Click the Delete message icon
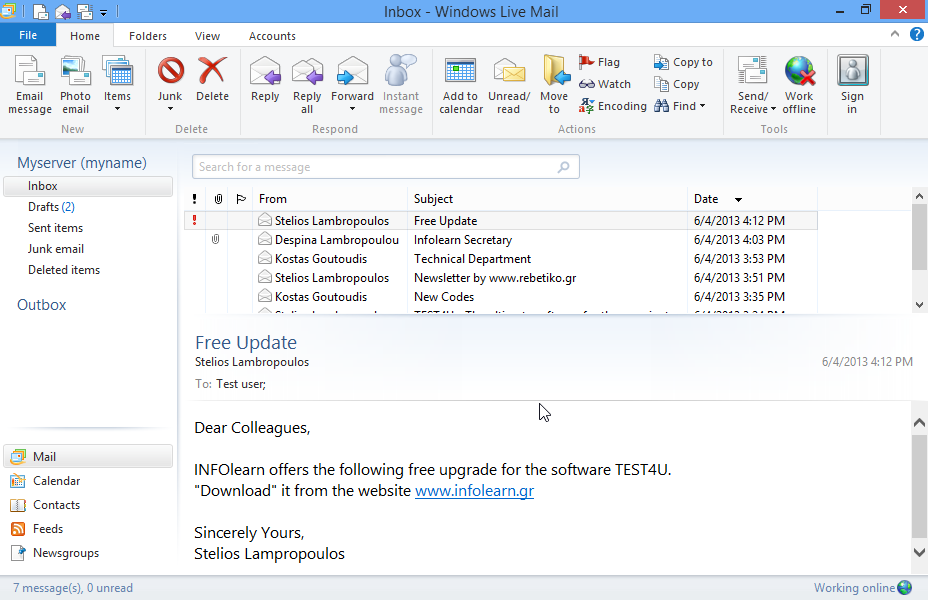The image size is (928, 600). 212,79
